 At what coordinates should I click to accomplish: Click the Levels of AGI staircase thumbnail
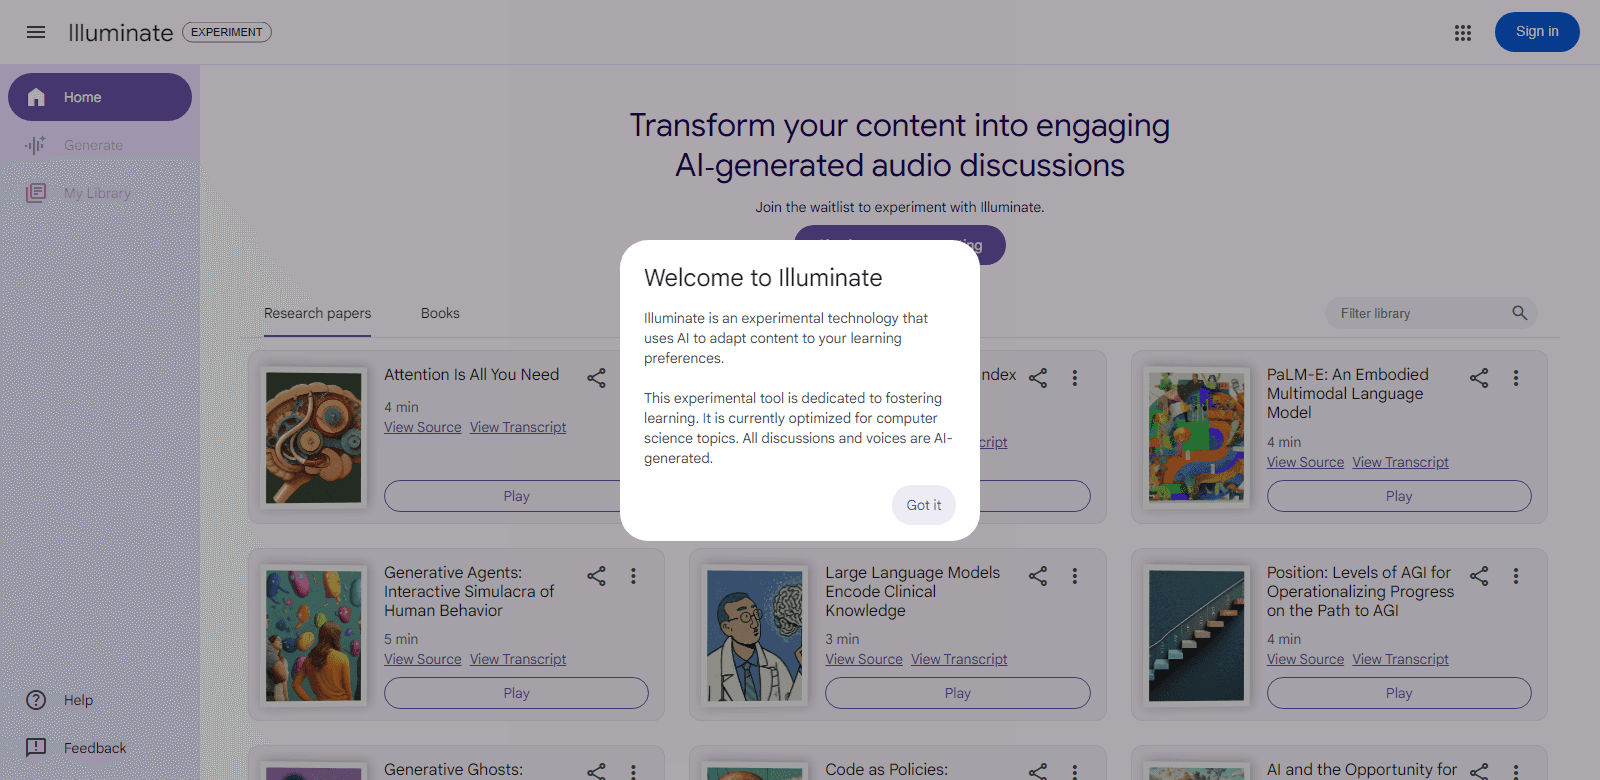[1197, 635]
